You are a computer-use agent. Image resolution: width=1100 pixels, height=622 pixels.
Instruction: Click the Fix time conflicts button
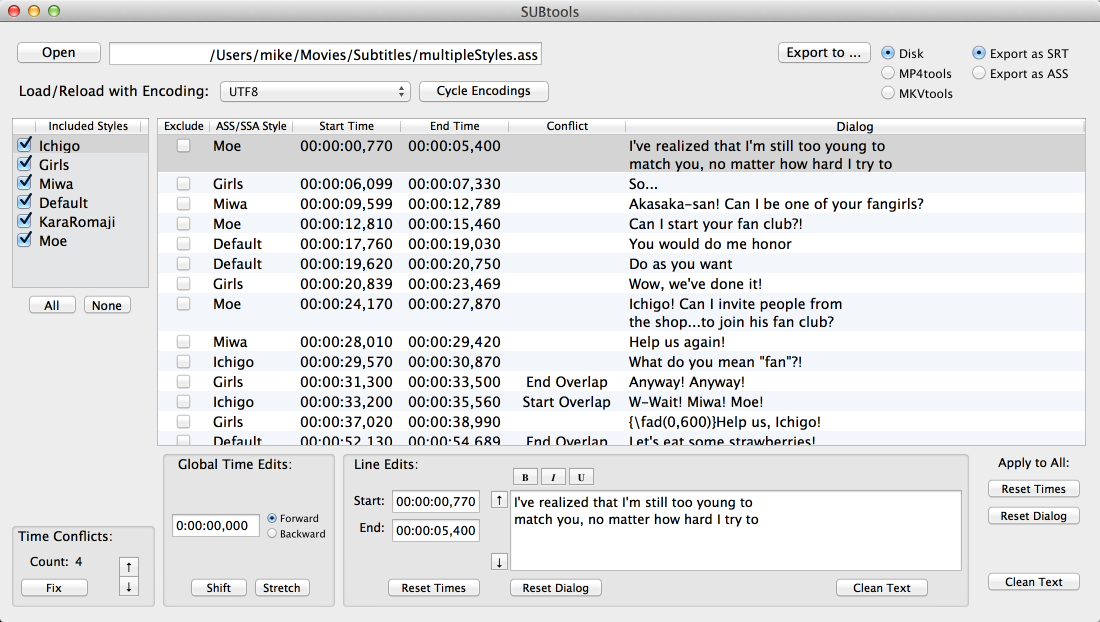tap(54, 588)
